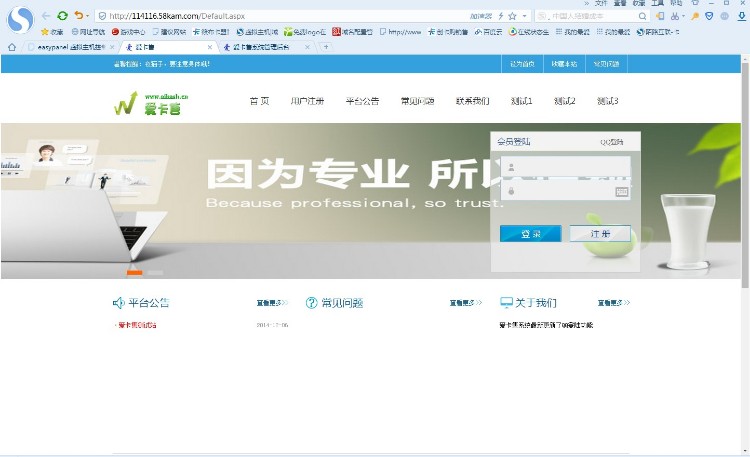Click the scissors screenshot tool icon
This screenshot has height=457, width=750.
674,16
